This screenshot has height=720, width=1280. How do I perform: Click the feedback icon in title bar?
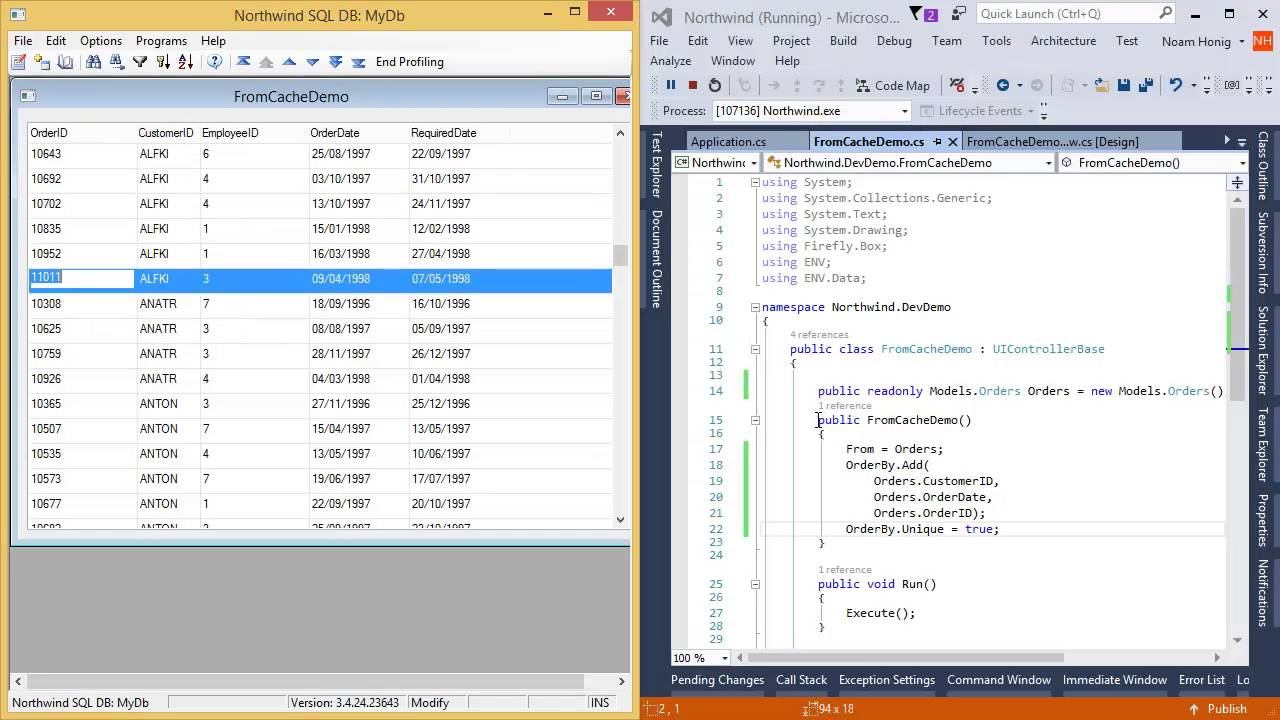click(959, 14)
